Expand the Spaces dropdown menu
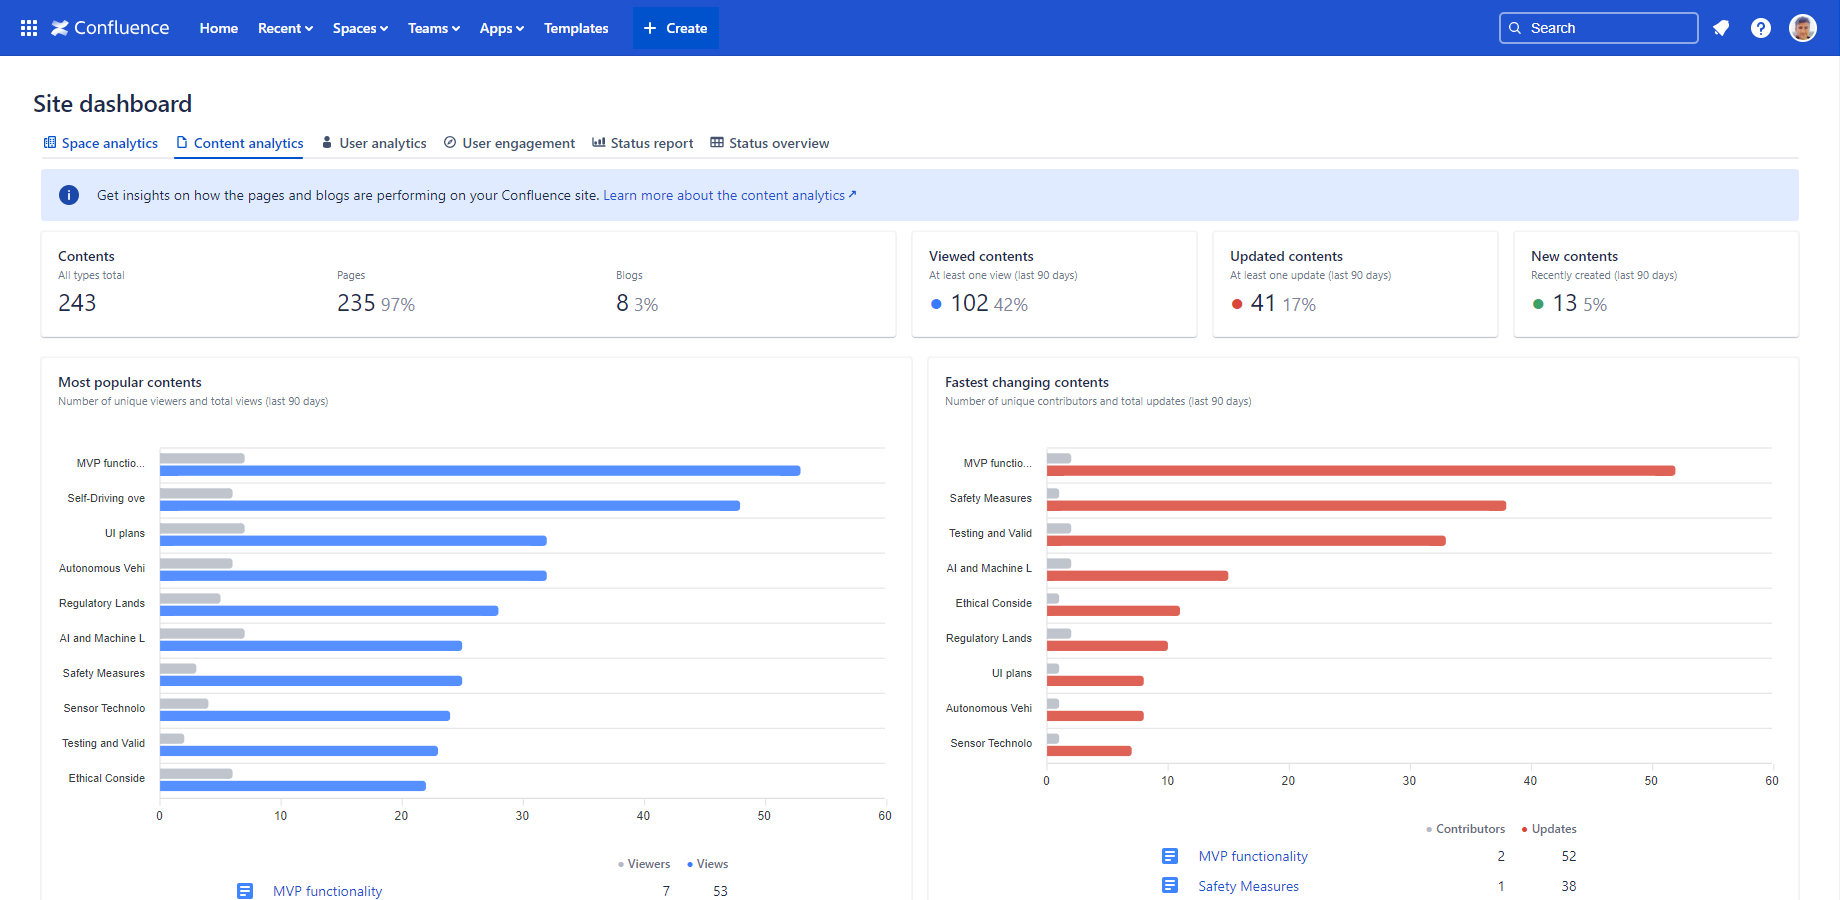This screenshot has height=900, width=1840. coord(360,28)
